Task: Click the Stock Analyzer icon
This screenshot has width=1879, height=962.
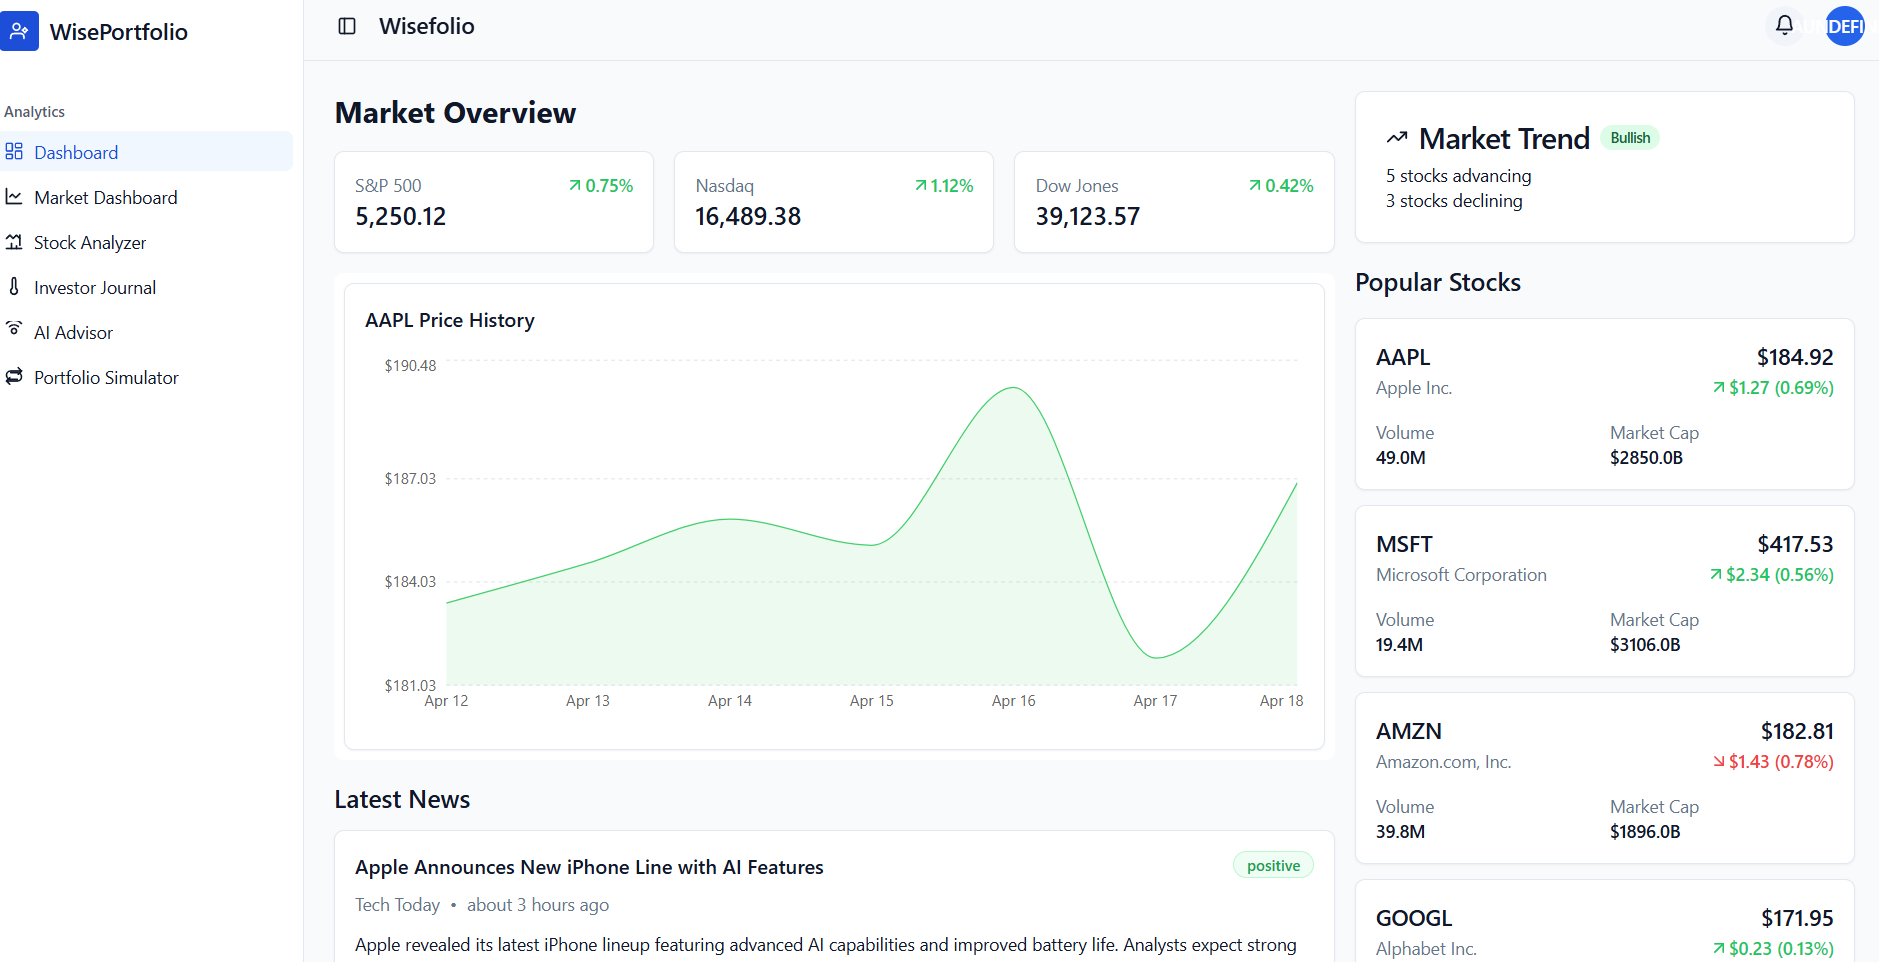Action: (14, 242)
